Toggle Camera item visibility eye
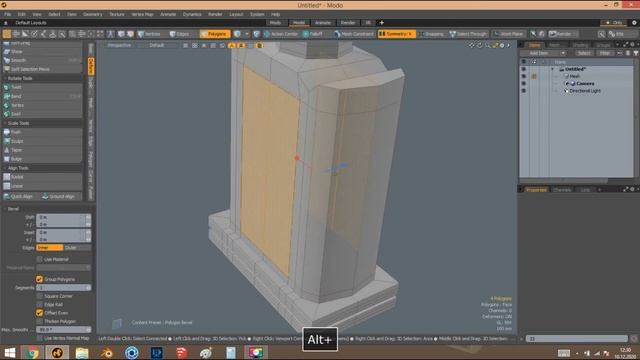Image resolution: width=640 pixels, height=360 pixels. [x=524, y=83]
